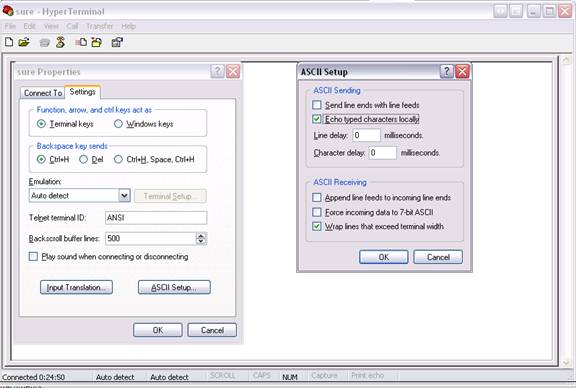This screenshot has width=576, height=388.
Task: Click the Disconnect toolbar icon
Action: (60, 42)
